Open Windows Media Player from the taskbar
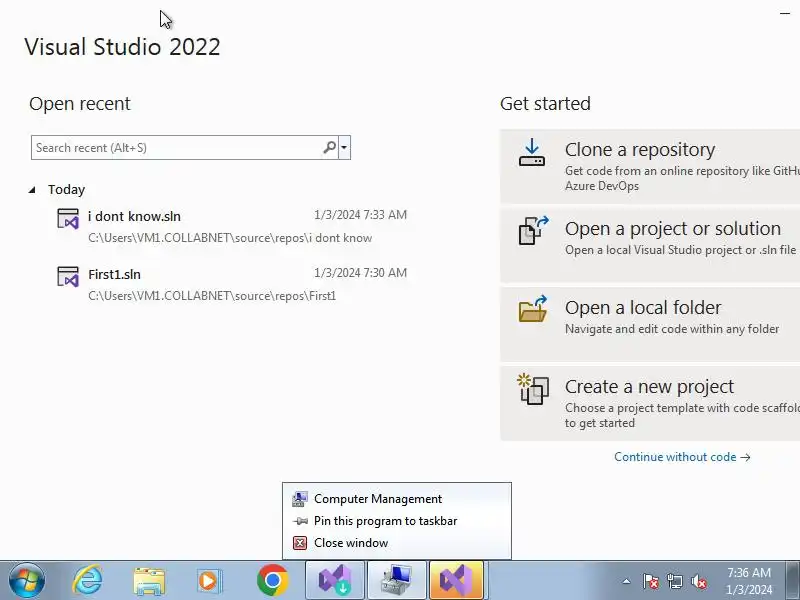 click(209, 581)
